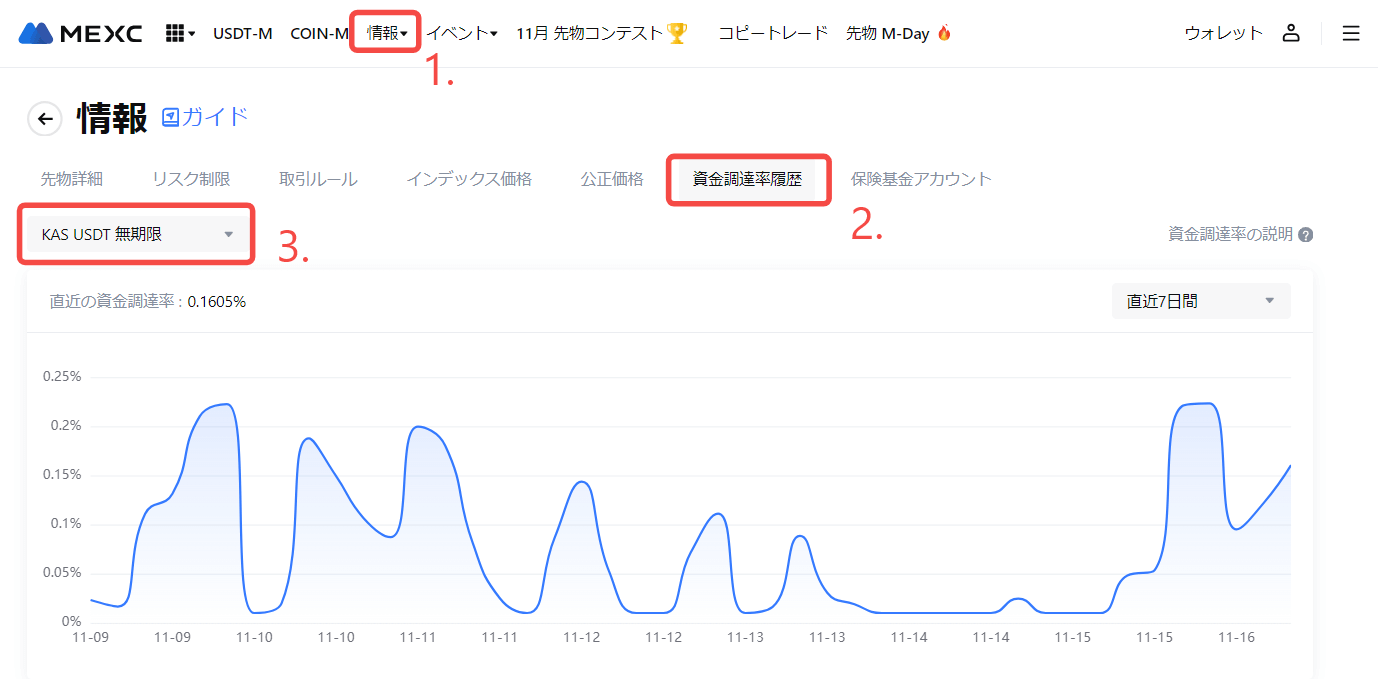The width and height of the screenshot is (1378, 679).
Task: Open the KAS USDT 無期限 pair selector
Action: [137, 235]
